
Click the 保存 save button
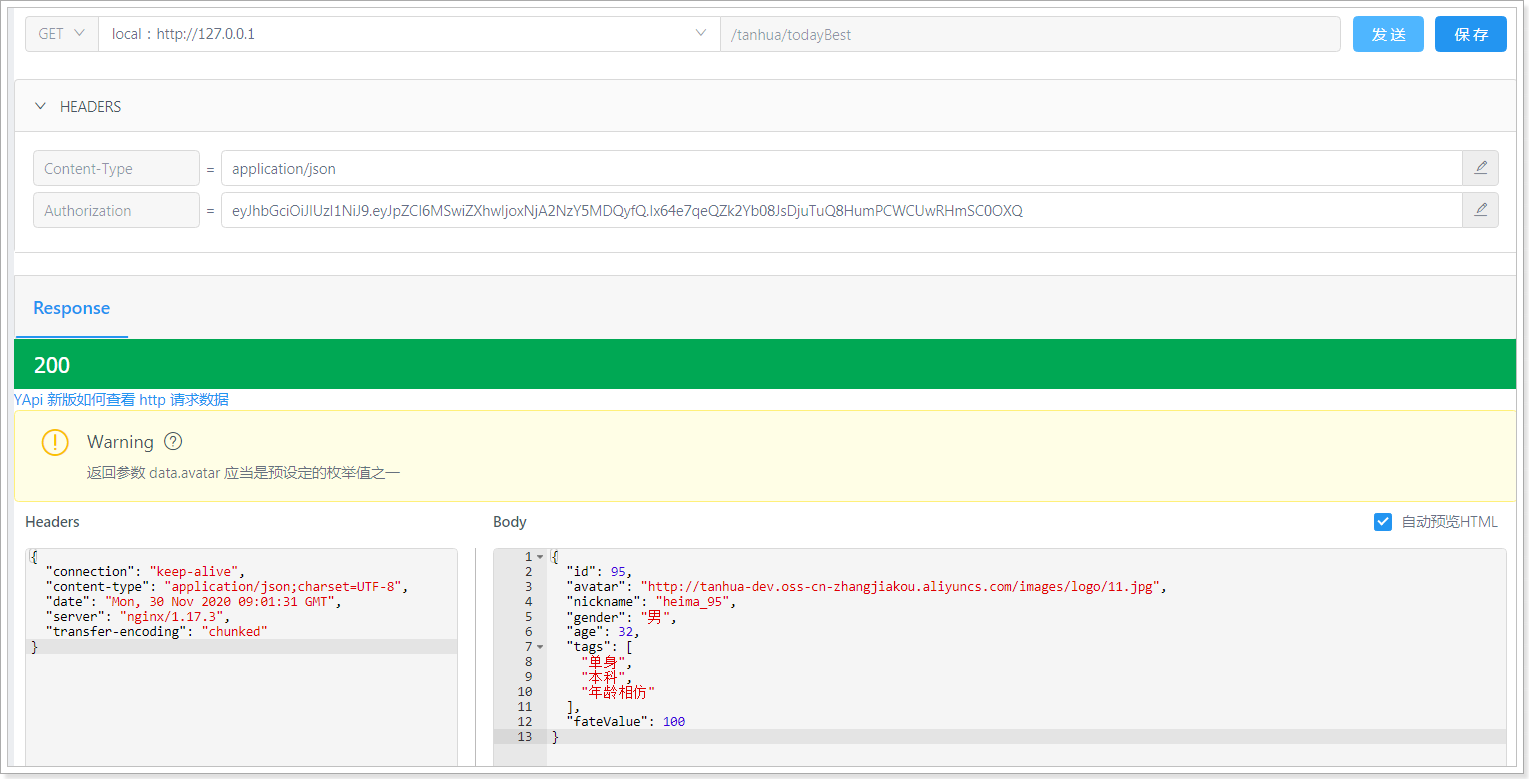point(1471,34)
